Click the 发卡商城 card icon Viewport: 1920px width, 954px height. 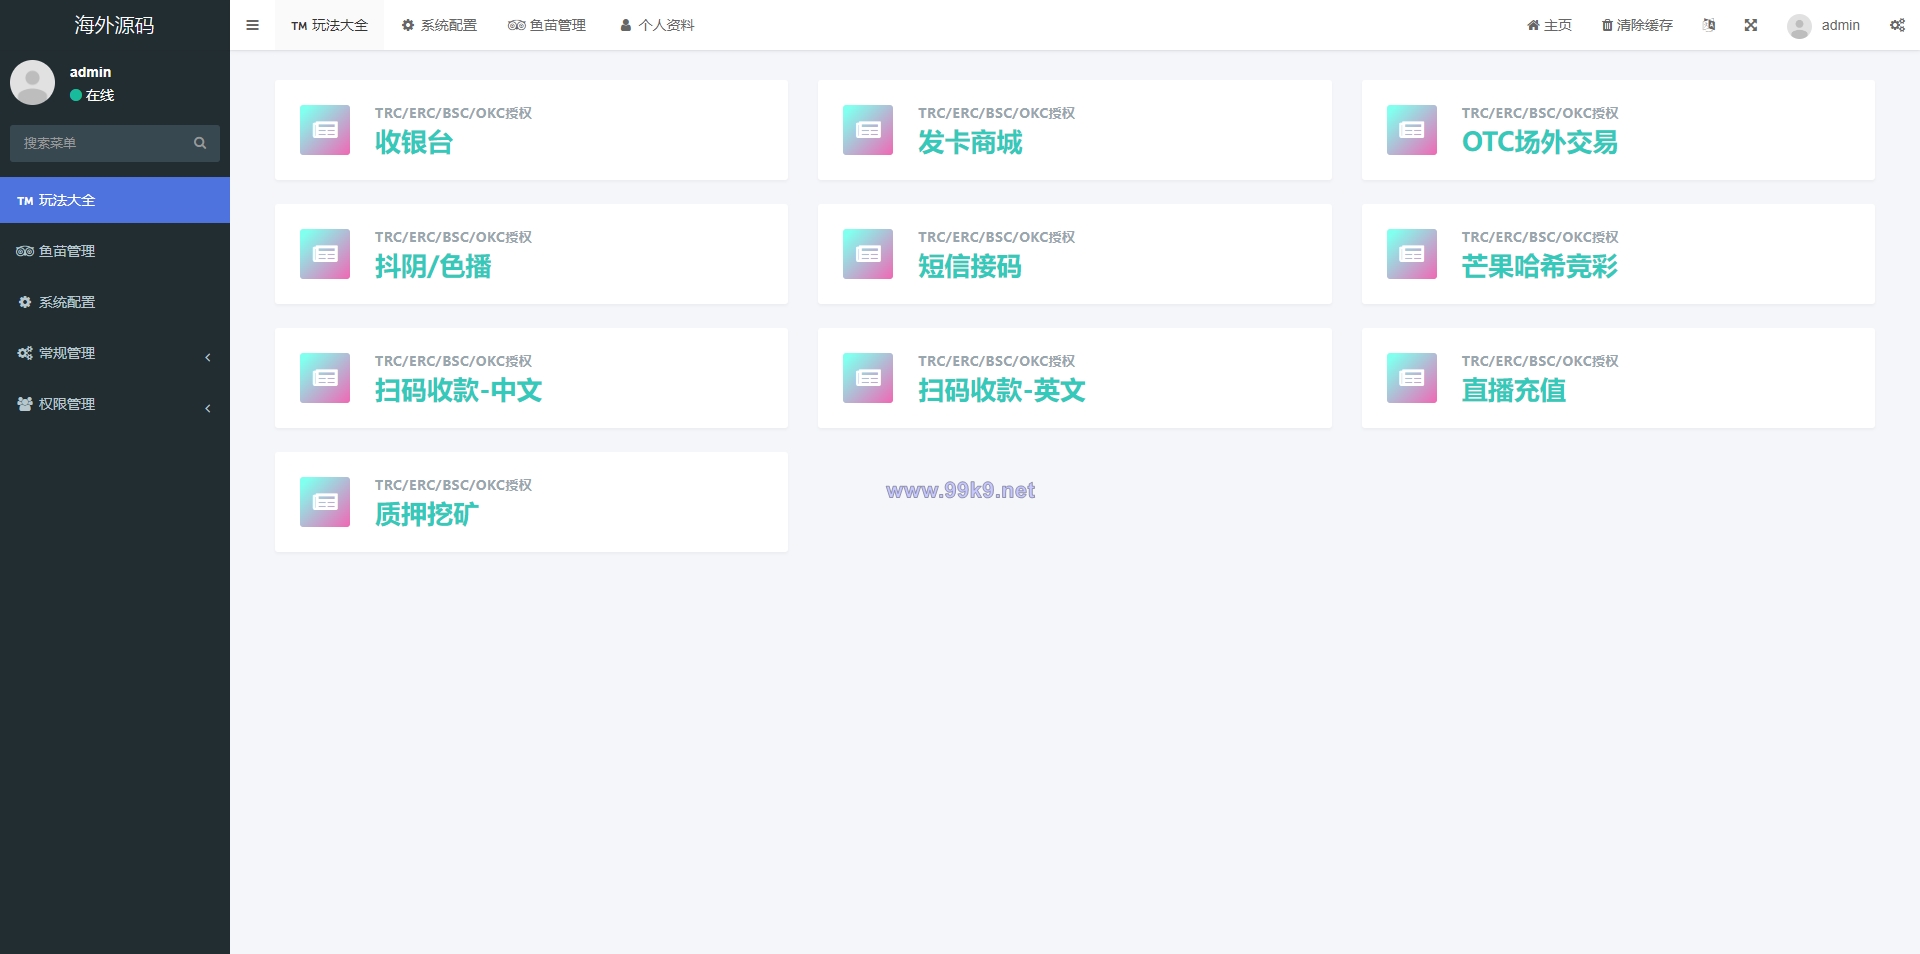(868, 130)
